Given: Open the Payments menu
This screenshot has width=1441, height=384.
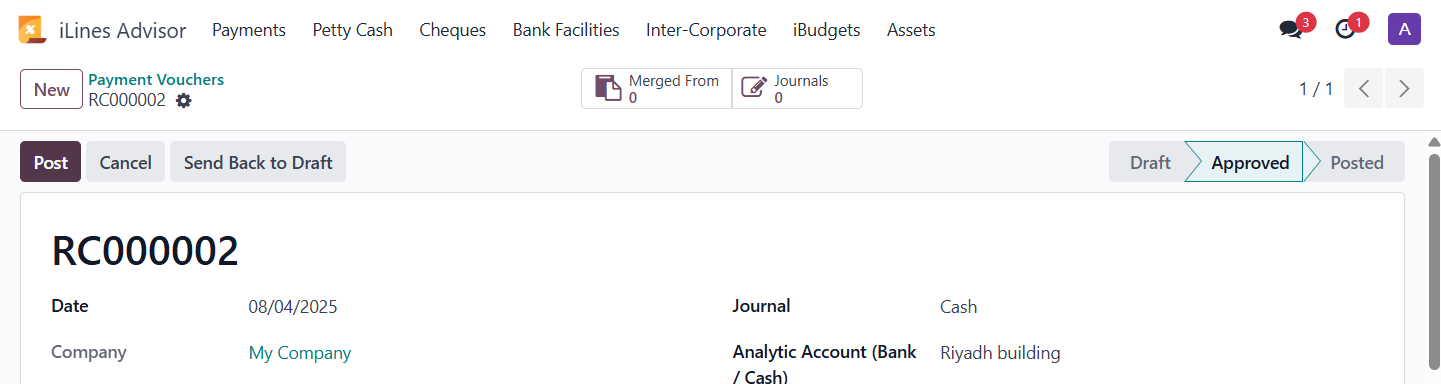Looking at the screenshot, I should click(x=249, y=30).
